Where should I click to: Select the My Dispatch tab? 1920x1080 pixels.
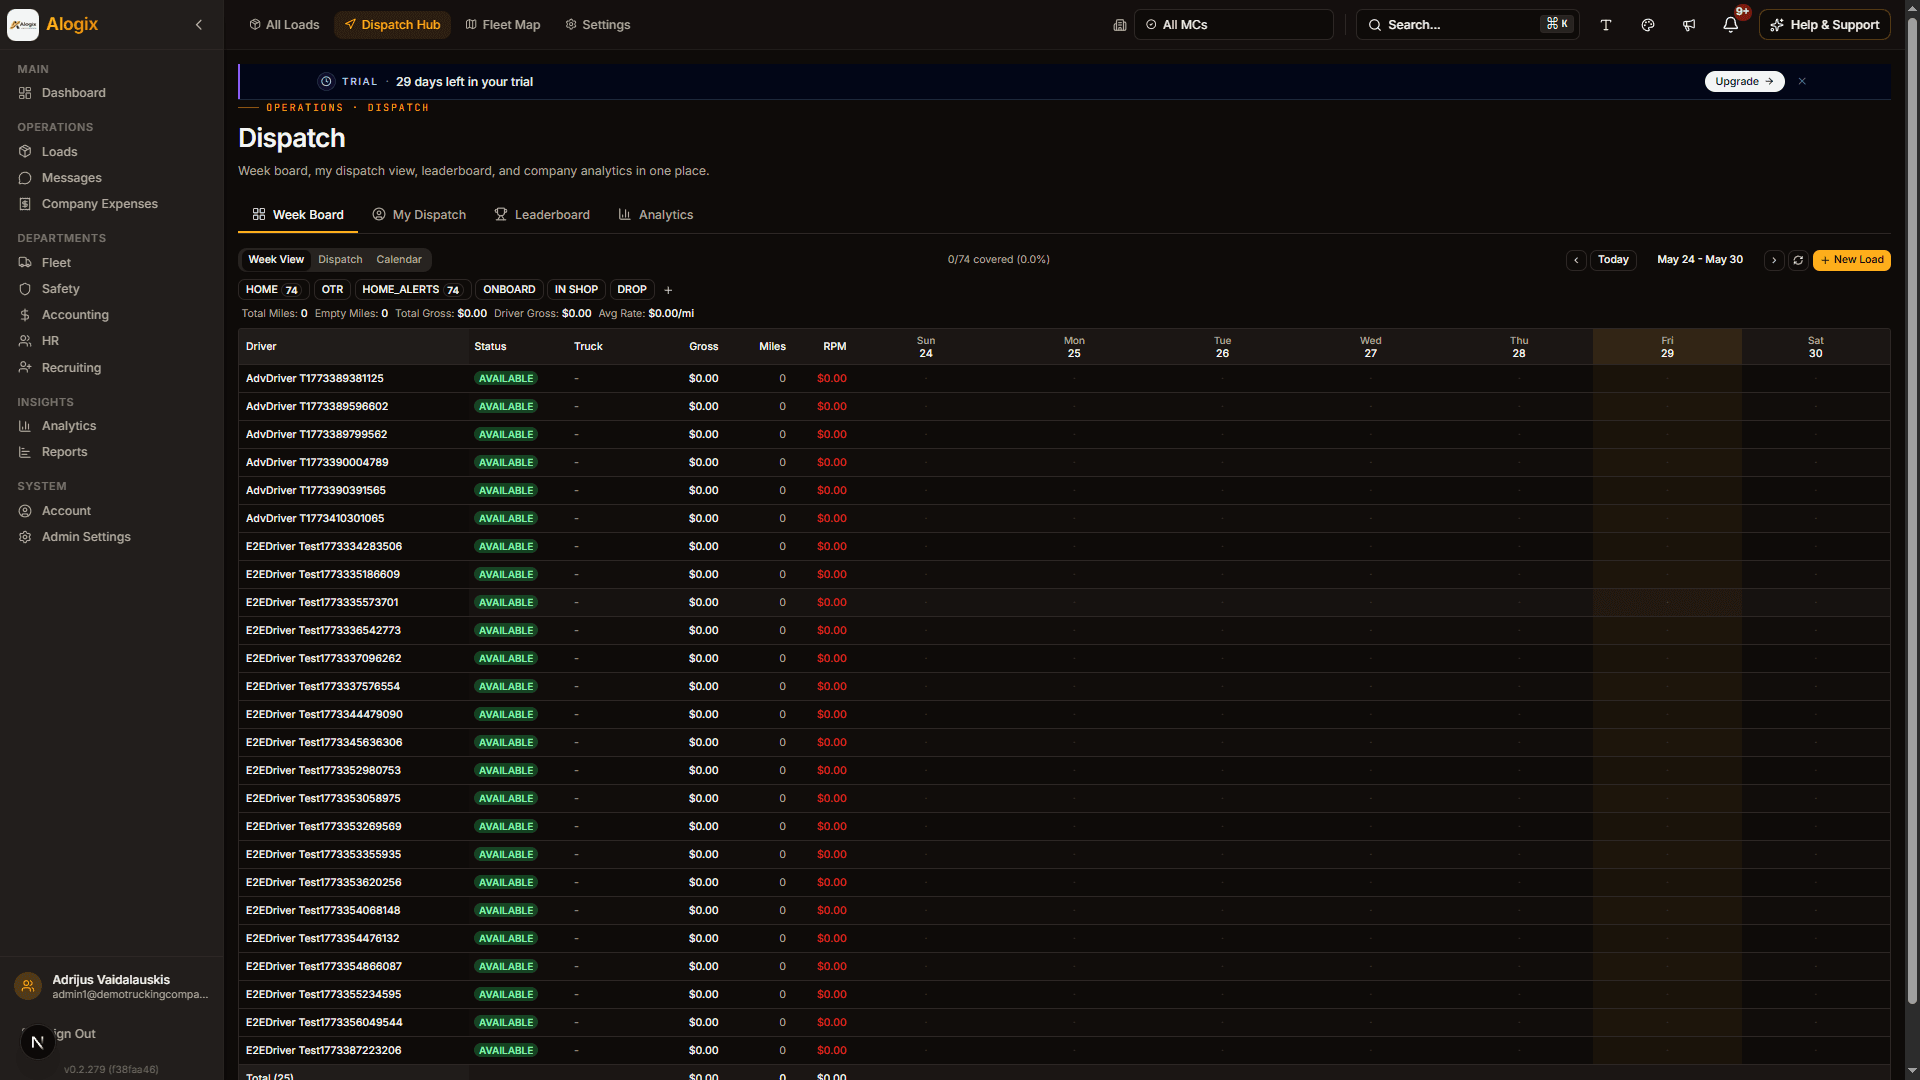pyautogui.click(x=419, y=215)
